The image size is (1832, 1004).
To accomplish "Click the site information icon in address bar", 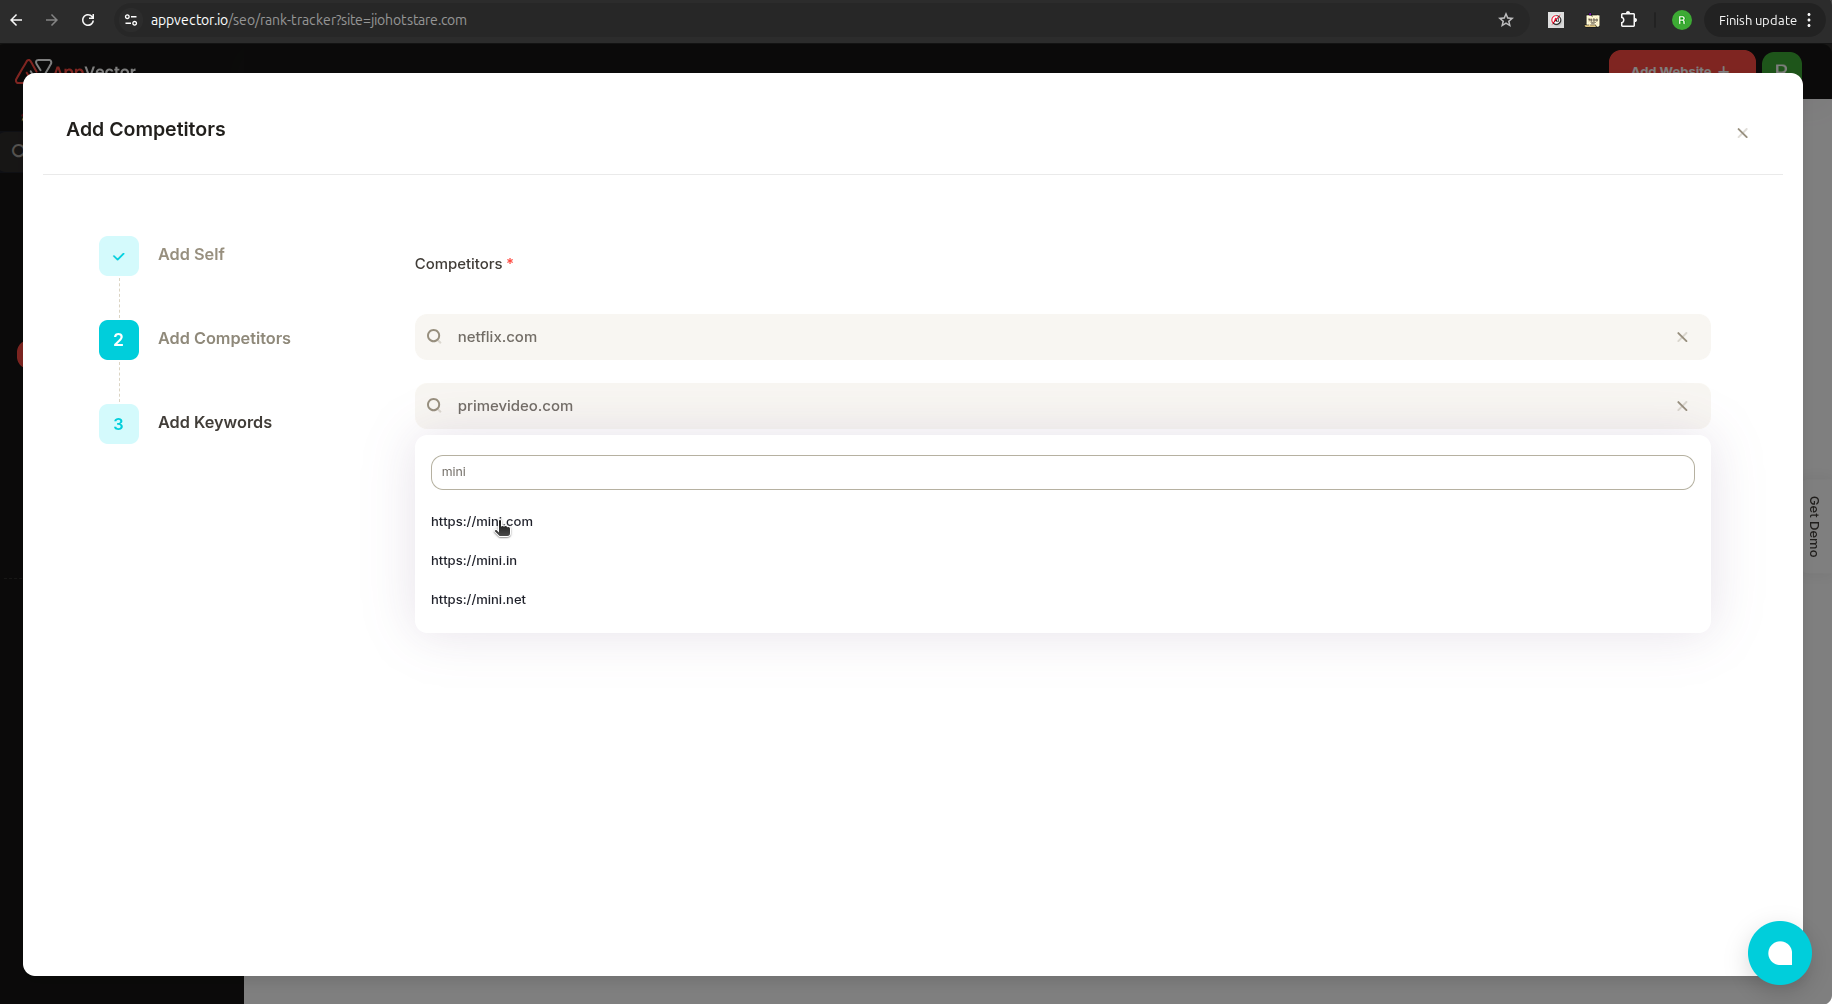I will pos(130,20).
